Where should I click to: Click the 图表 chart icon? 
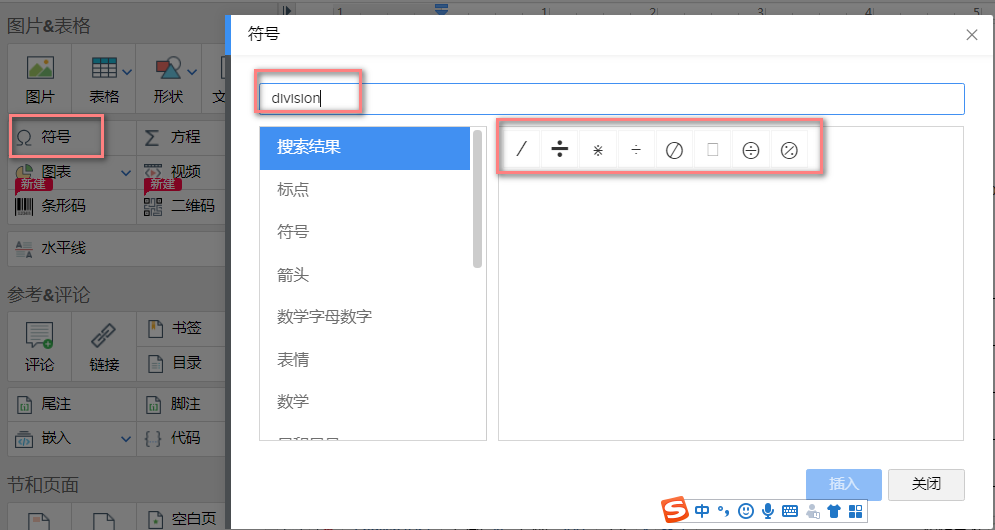click(x=24, y=171)
